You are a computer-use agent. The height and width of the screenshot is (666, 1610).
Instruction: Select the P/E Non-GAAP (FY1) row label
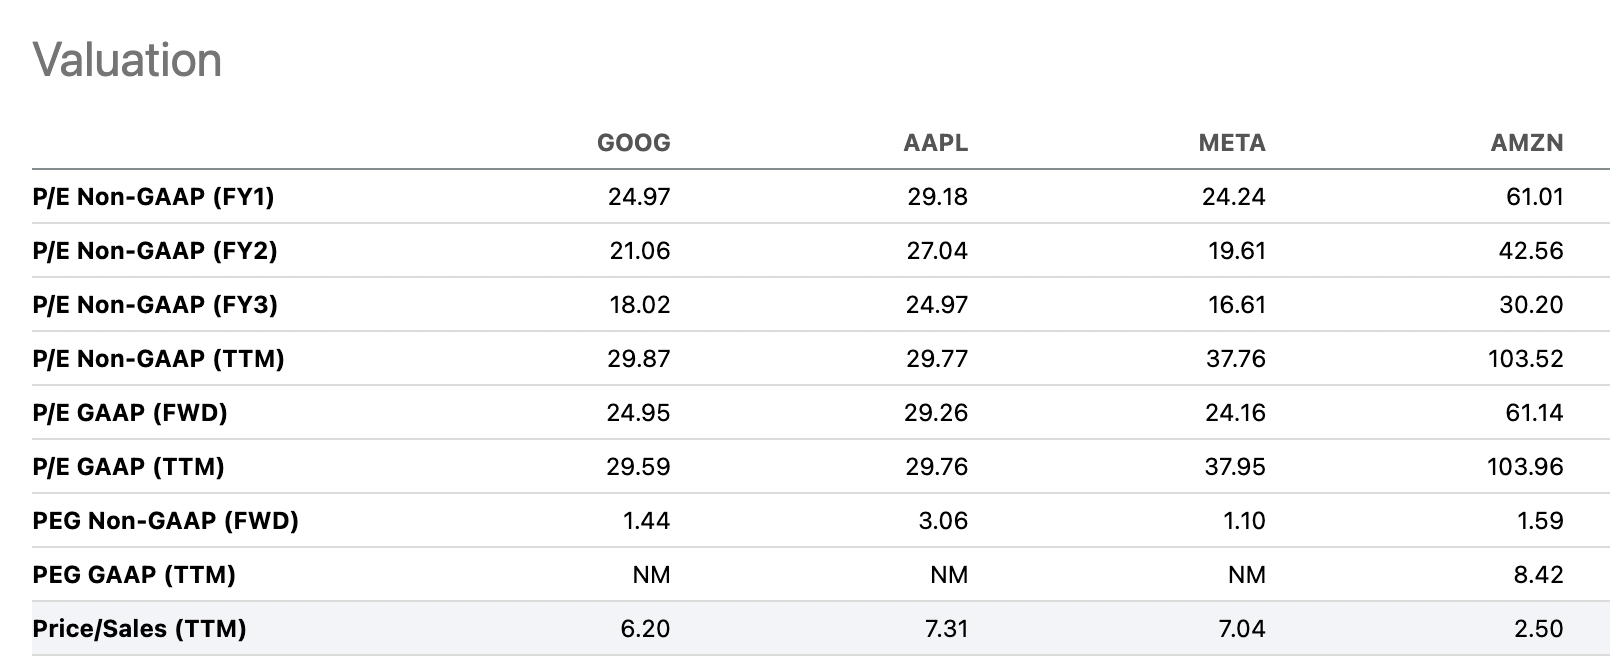[x=153, y=197]
